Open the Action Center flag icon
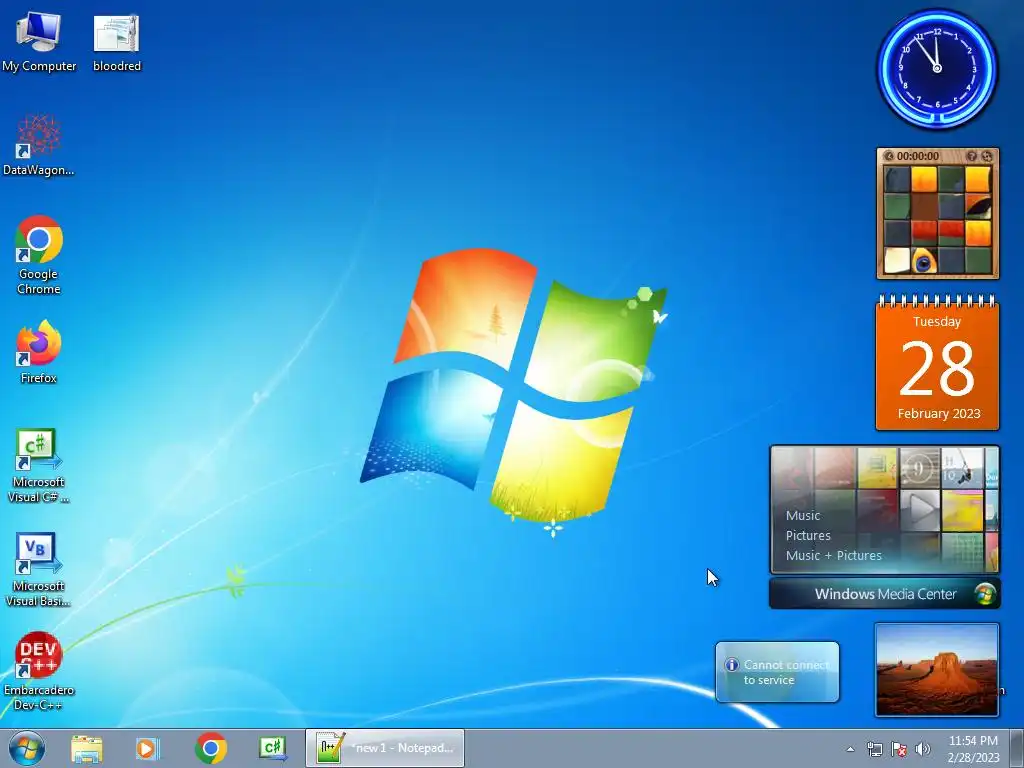 [899, 749]
